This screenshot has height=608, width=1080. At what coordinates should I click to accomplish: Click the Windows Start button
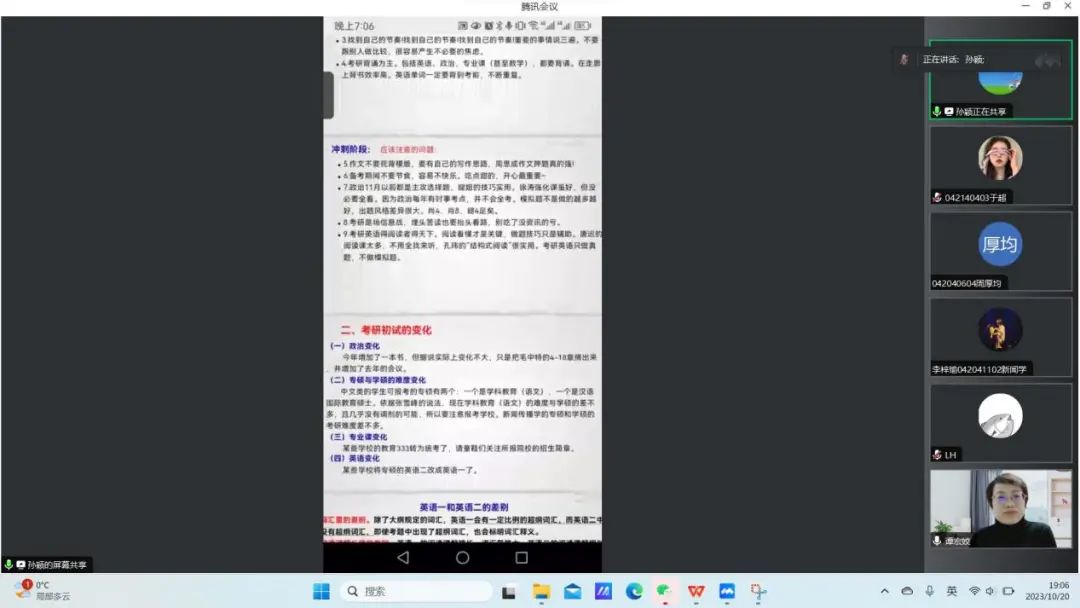321,591
